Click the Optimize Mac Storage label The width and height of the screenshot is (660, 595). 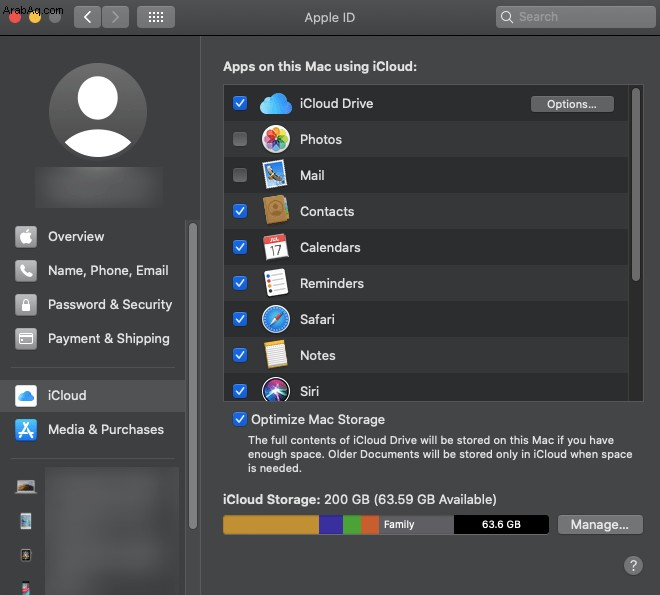318,420
